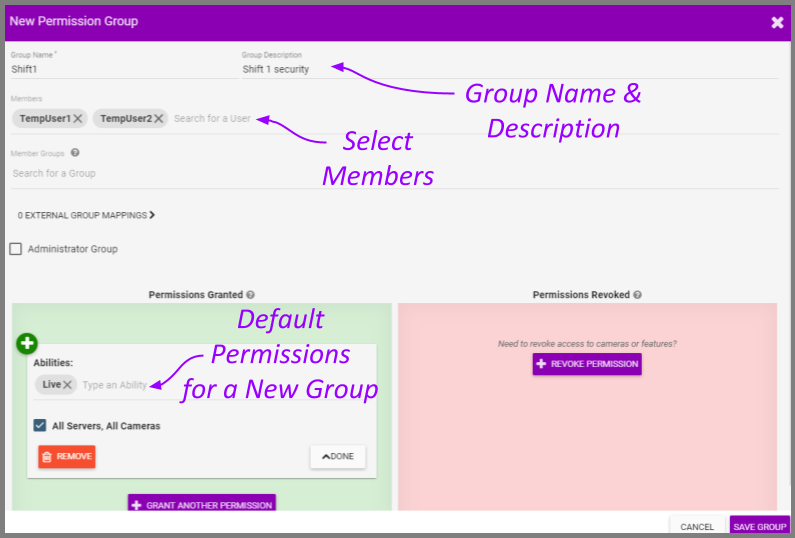Image resolution: width=795 pixels, height=538 pixels.
Task: Close the New Permission Group dialog
Action: pyautogui.click(x=777, y=22)
